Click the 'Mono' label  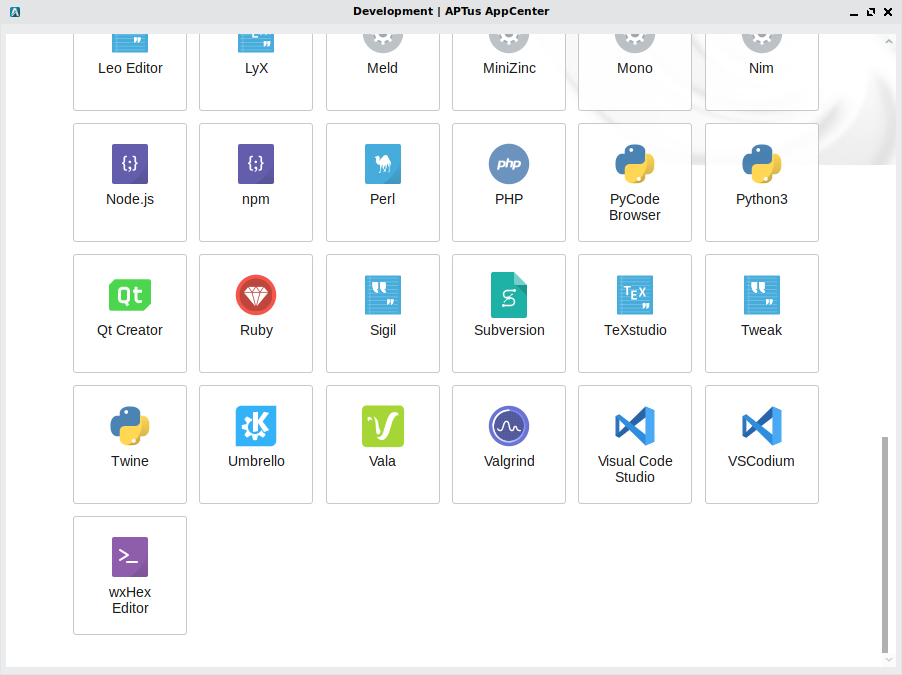click(x=635, y=68)
